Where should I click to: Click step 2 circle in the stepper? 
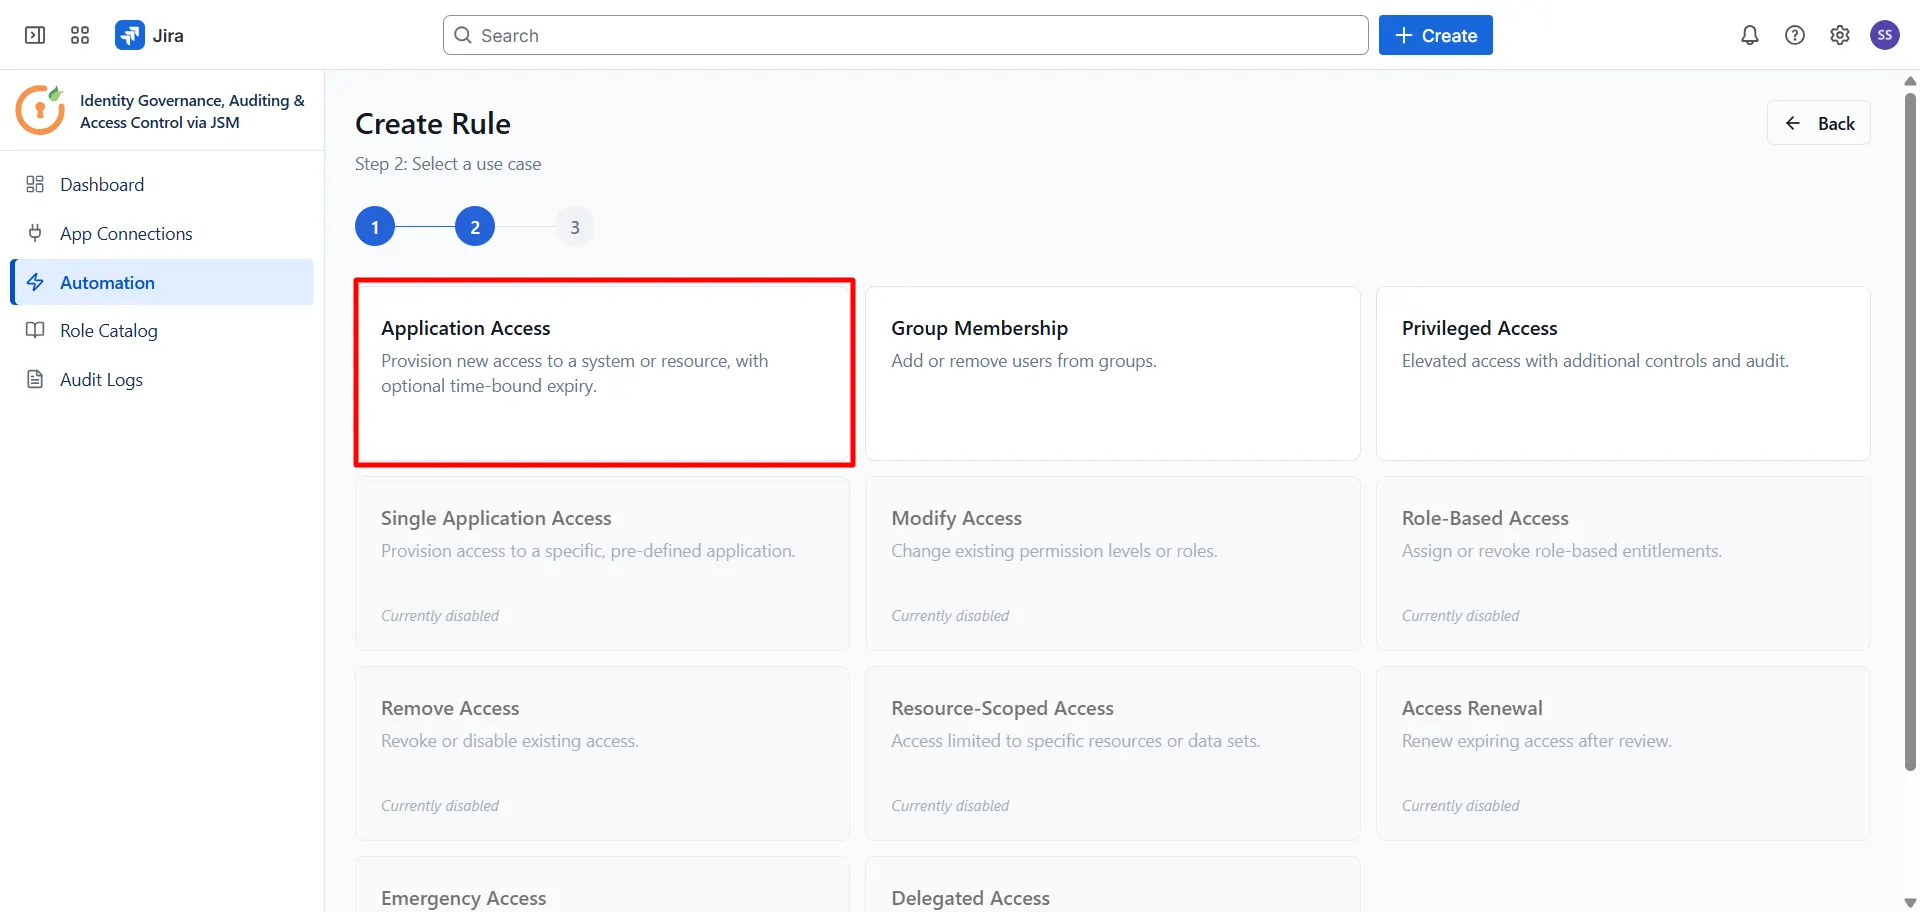475,227
